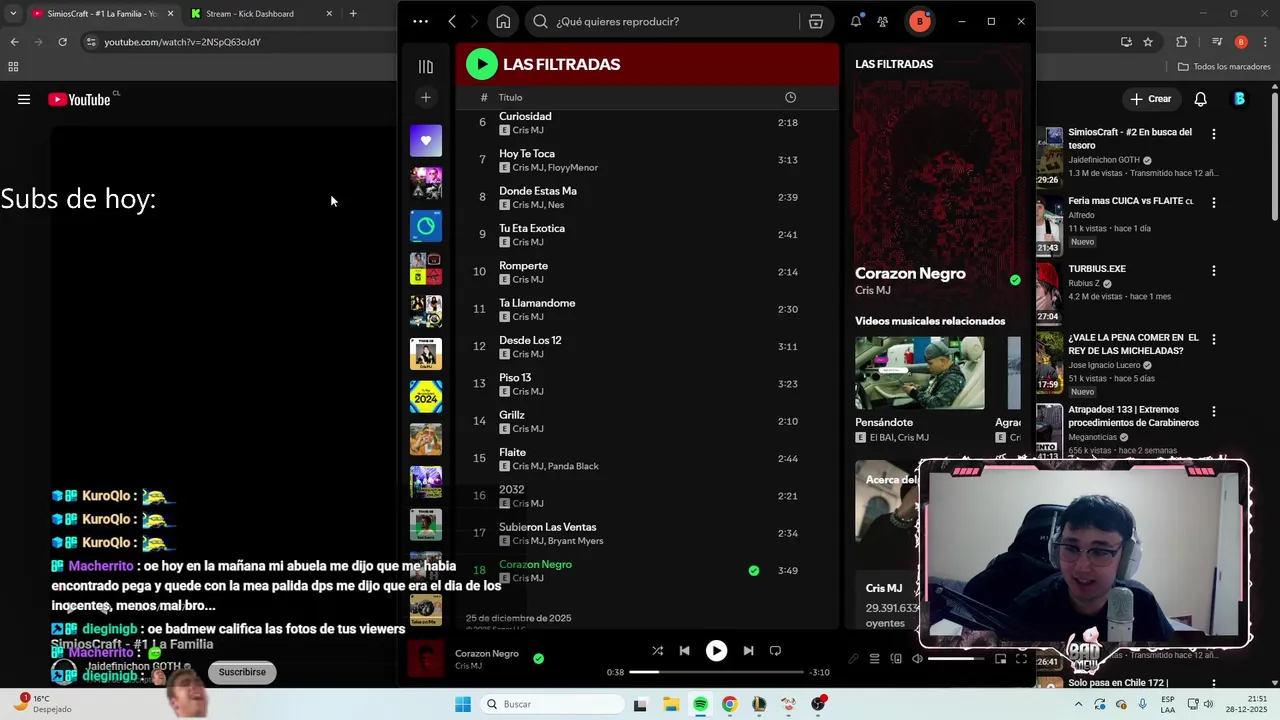Open Chrome apps grid icon in bookmarks bar
Image resolution: width=1280 pixels, height=720 pixels.
(x=13, y=67)
